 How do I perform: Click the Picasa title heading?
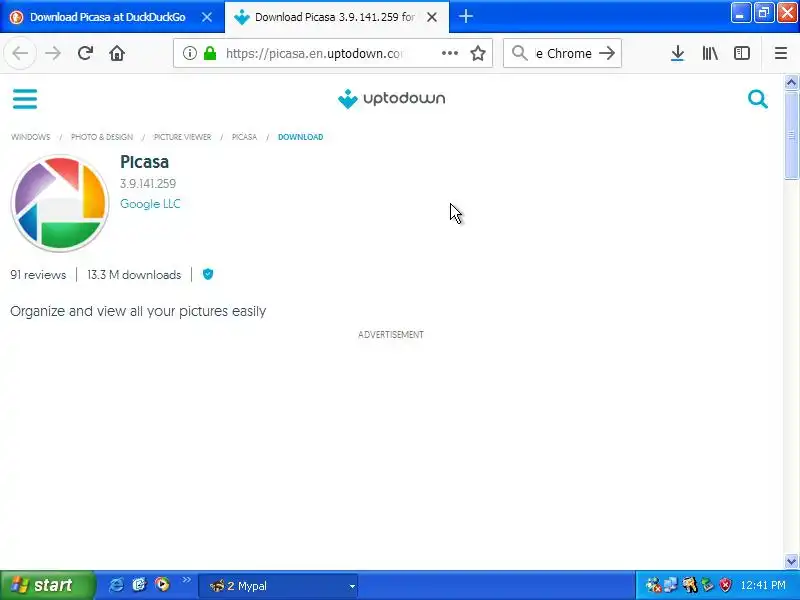point(144,162)
